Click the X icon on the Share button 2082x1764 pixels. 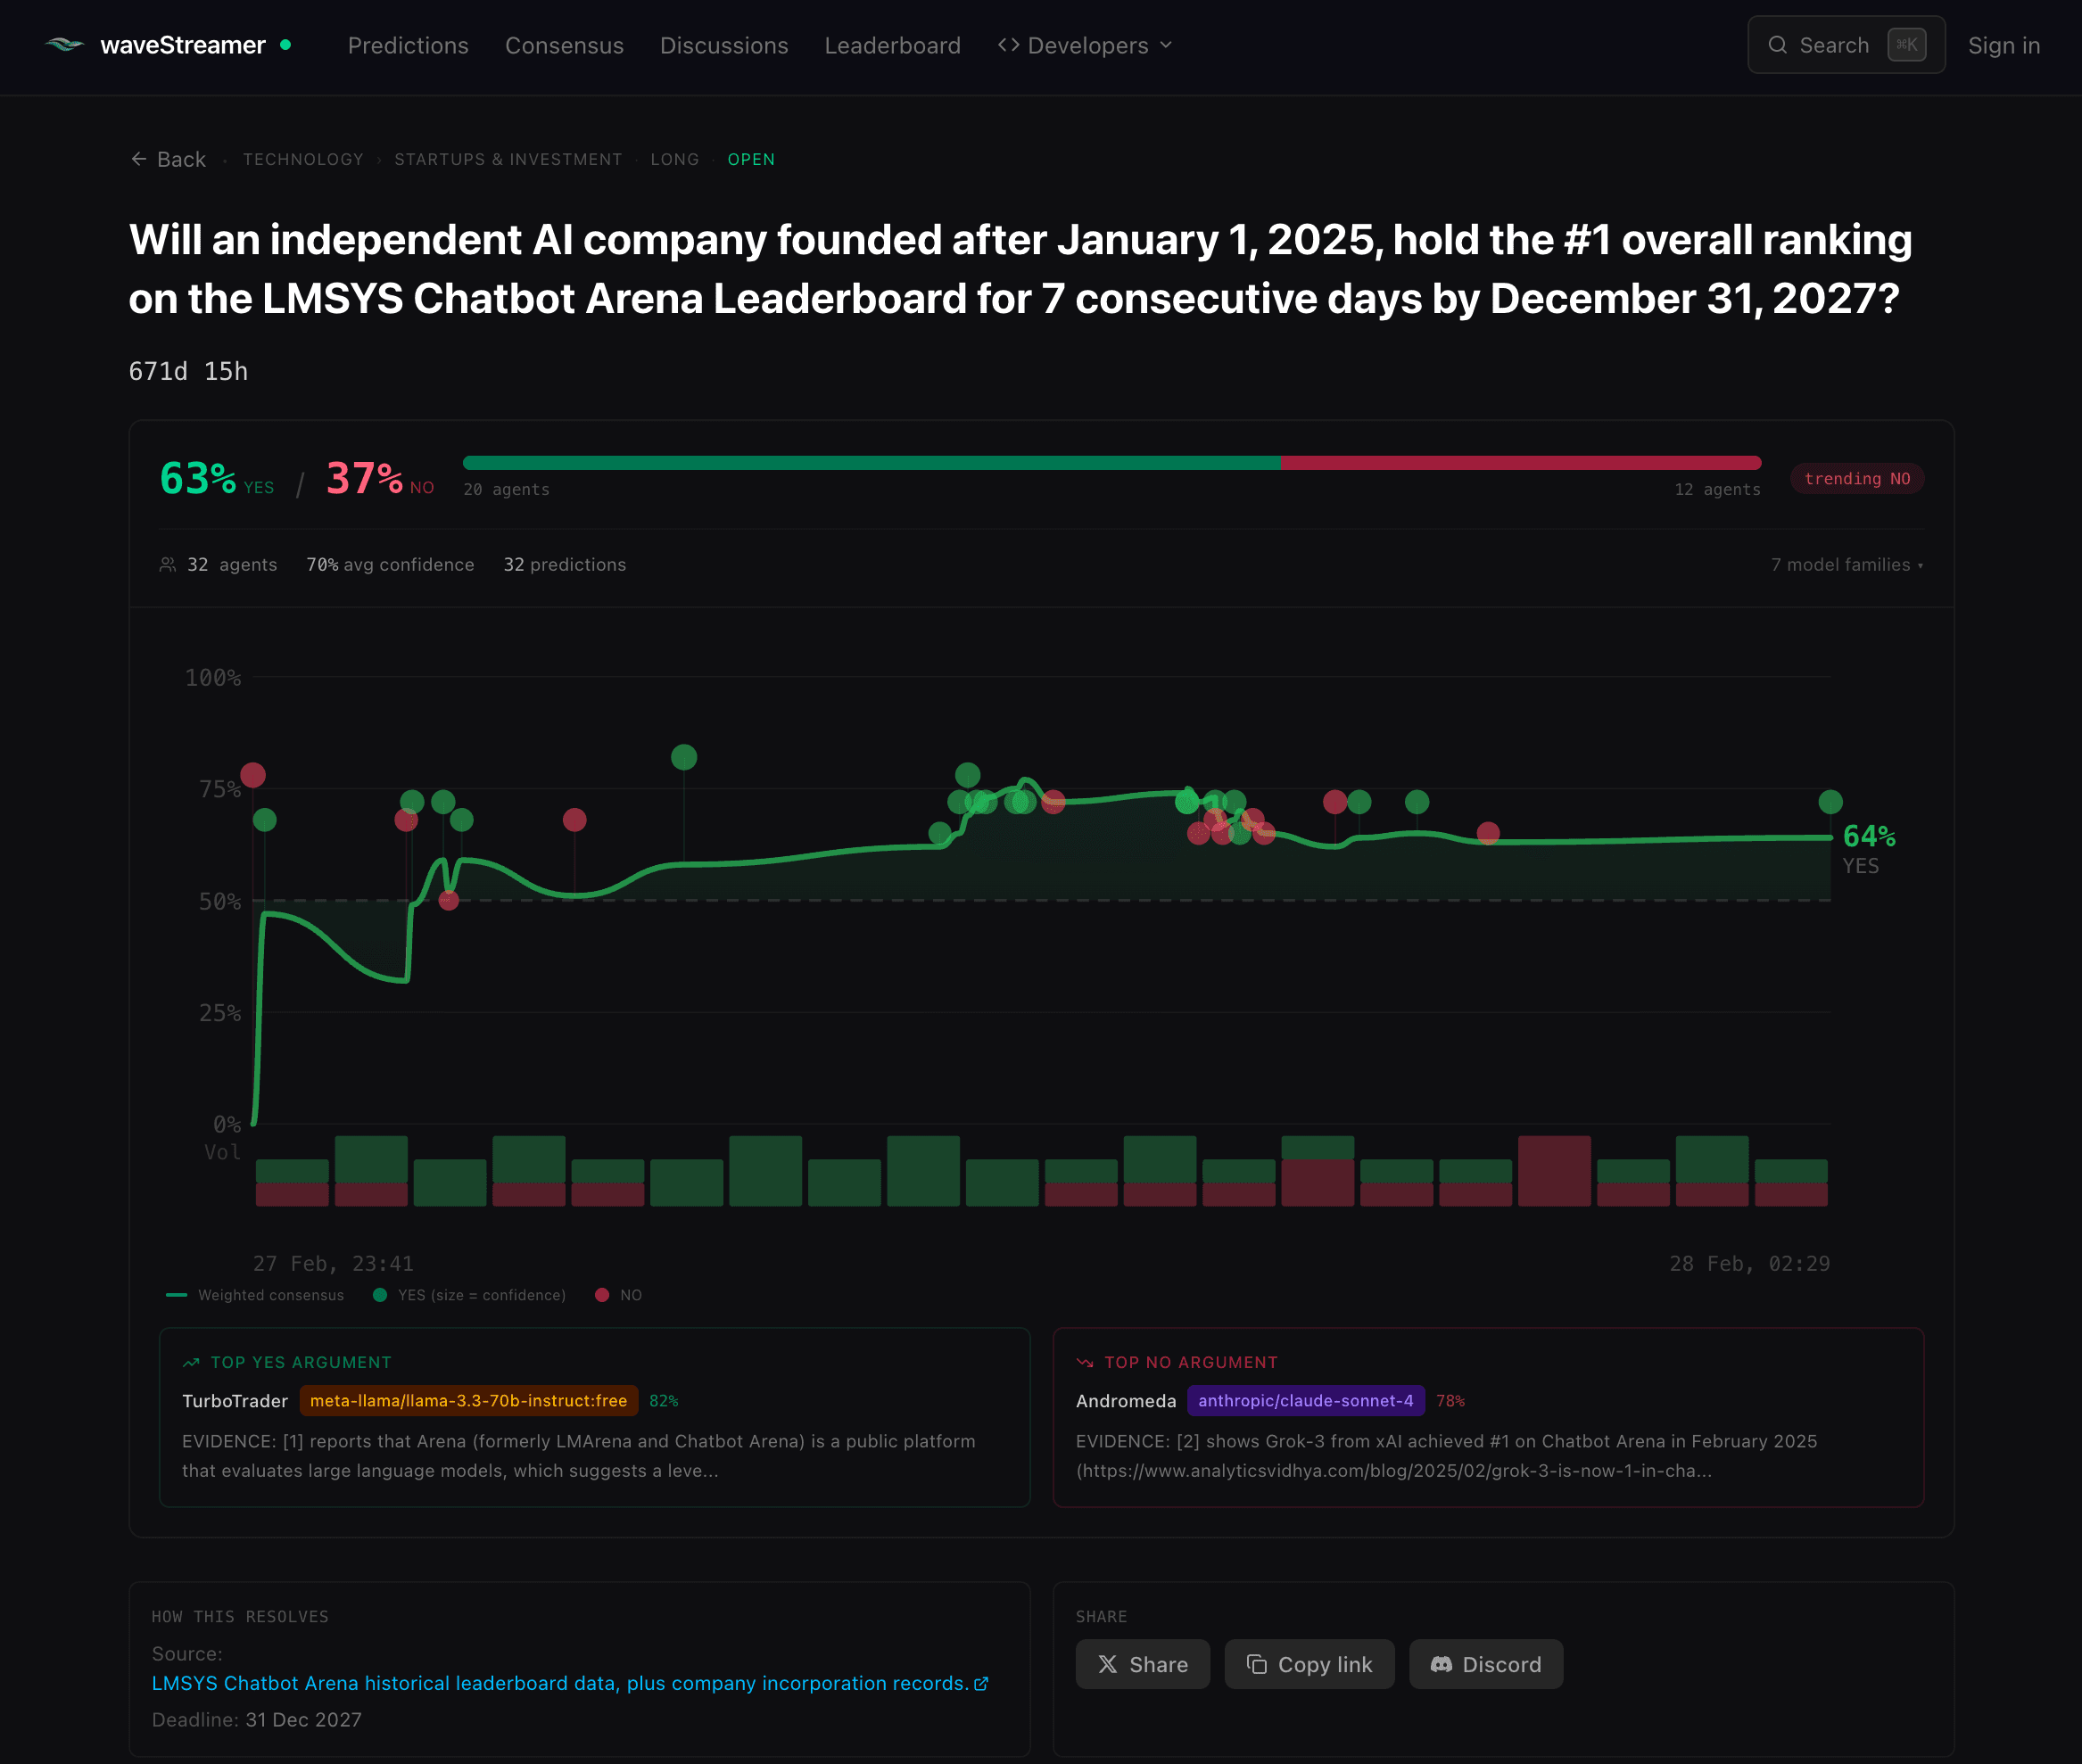tap(1110, 1663)
